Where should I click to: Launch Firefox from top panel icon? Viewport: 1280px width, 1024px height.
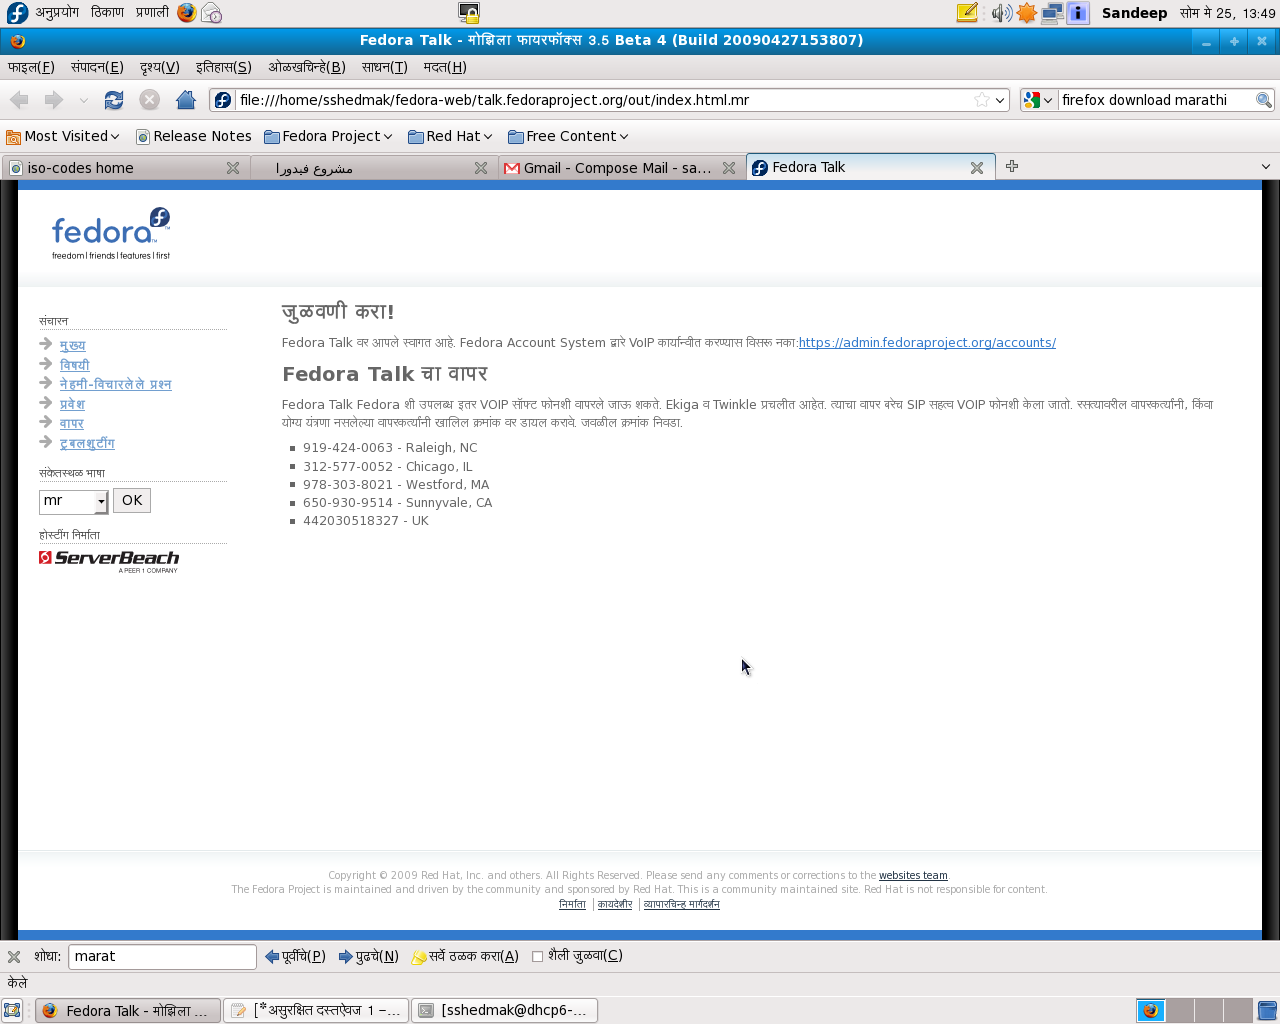(x=187, y=13)
